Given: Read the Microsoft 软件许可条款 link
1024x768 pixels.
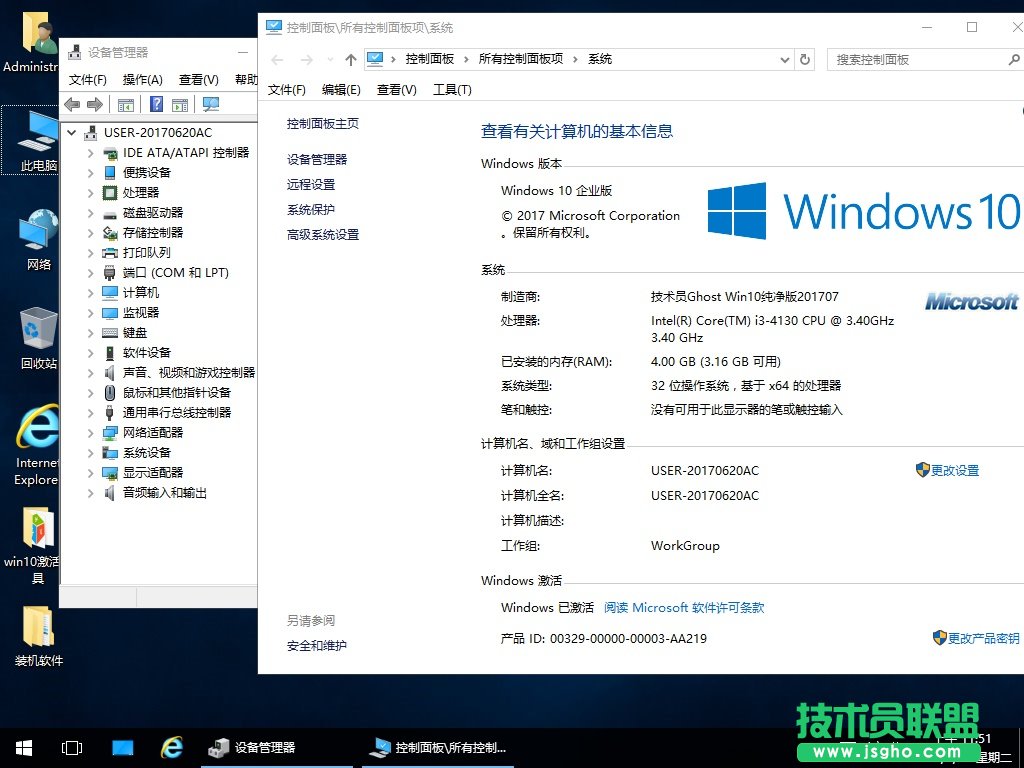Looking at the screenshot, I should (x=684, y=607).
